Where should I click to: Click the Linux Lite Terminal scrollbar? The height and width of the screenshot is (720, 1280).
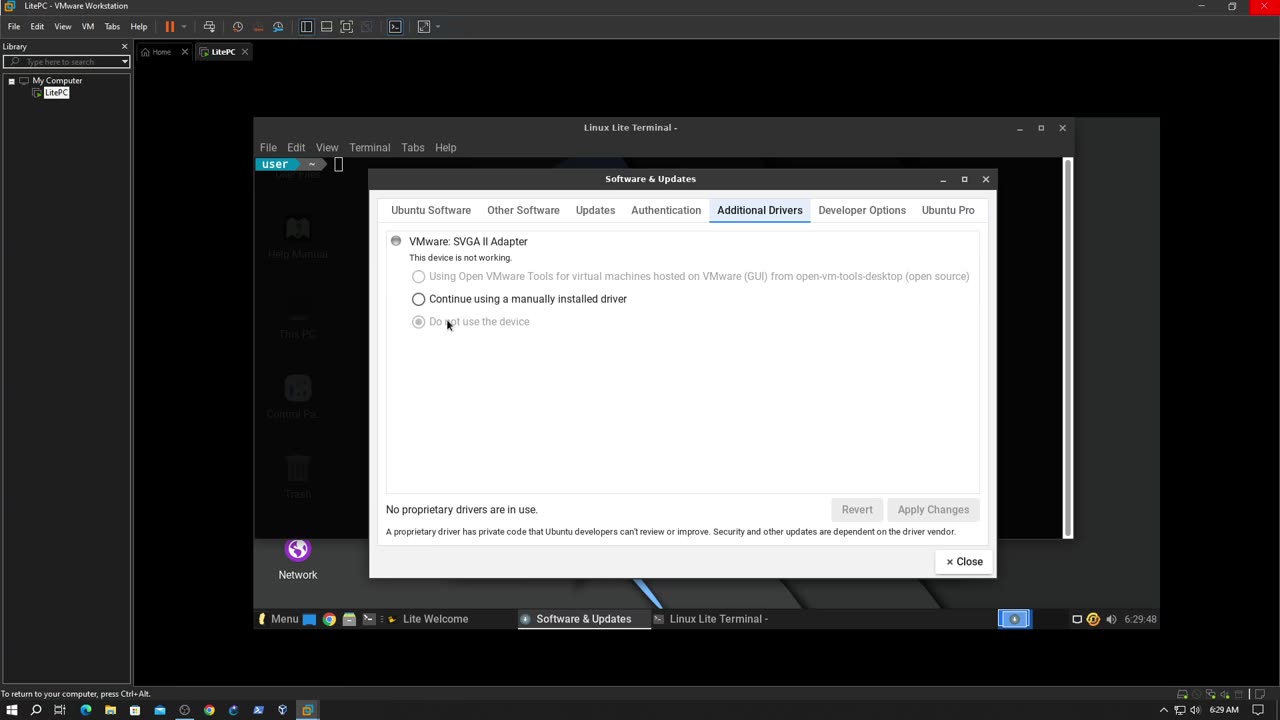(x=1068, y=347)
